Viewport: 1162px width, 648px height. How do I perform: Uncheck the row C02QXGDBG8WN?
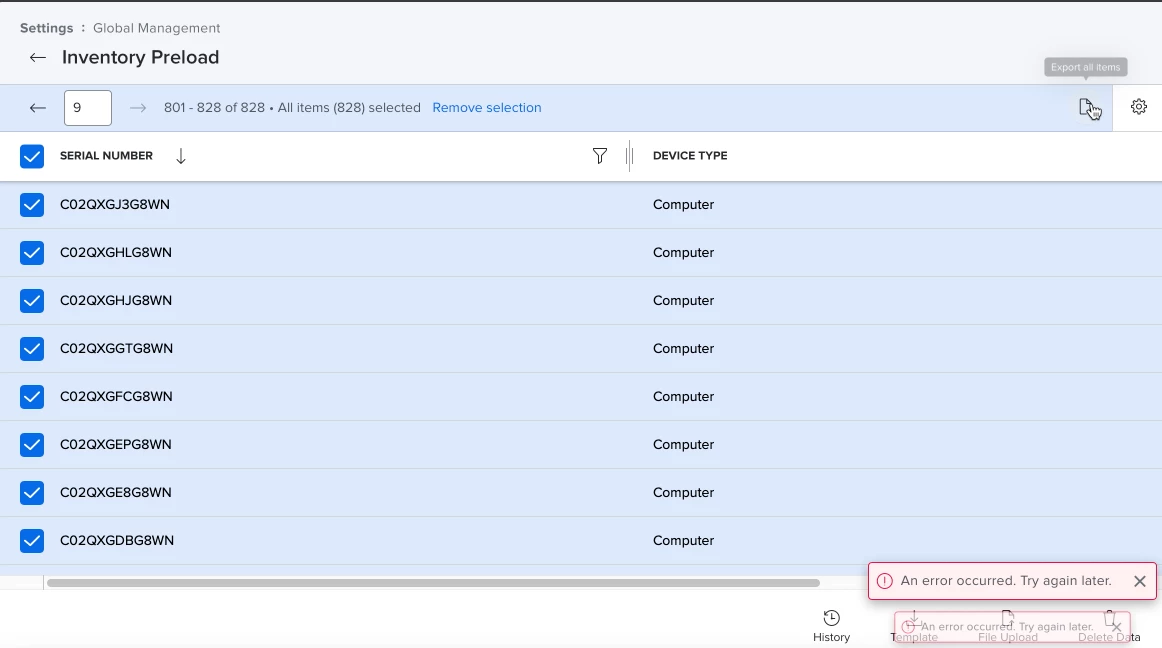(32, 541)
